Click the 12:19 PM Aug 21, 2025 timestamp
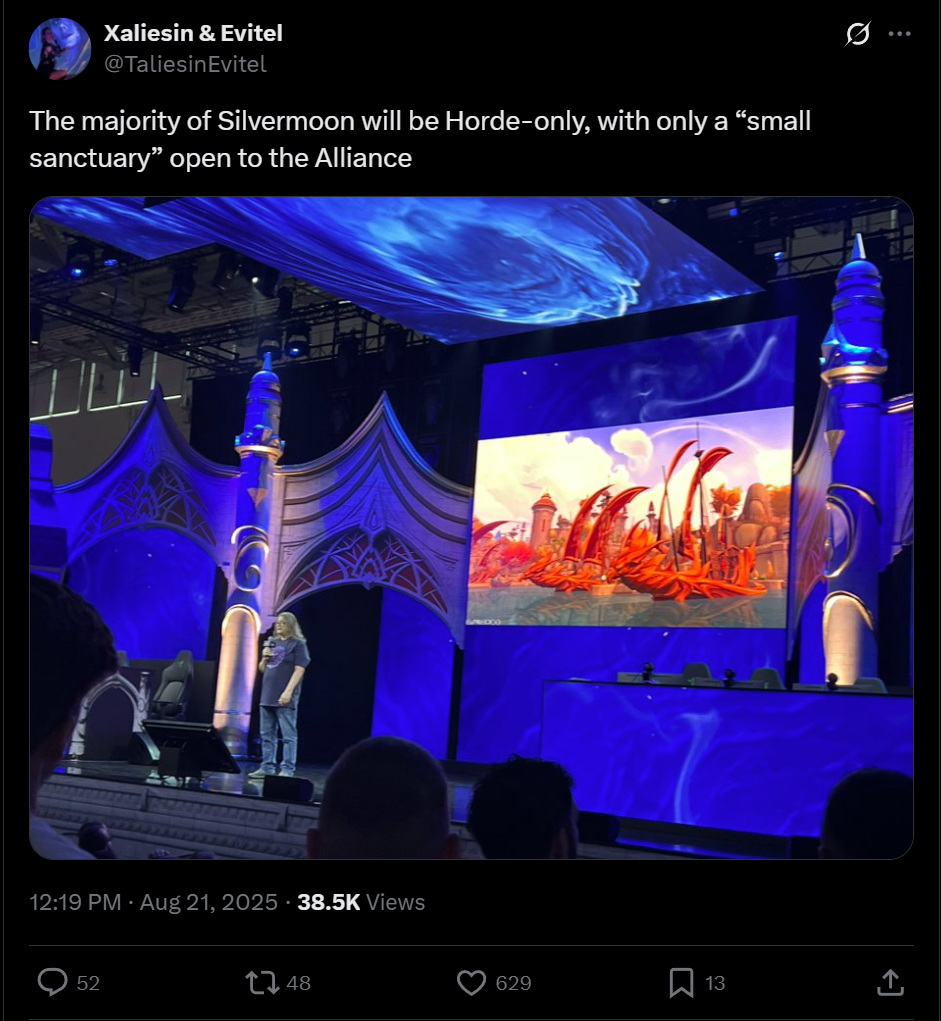This screenshot has height=1021, width=941. pos(154,902)
